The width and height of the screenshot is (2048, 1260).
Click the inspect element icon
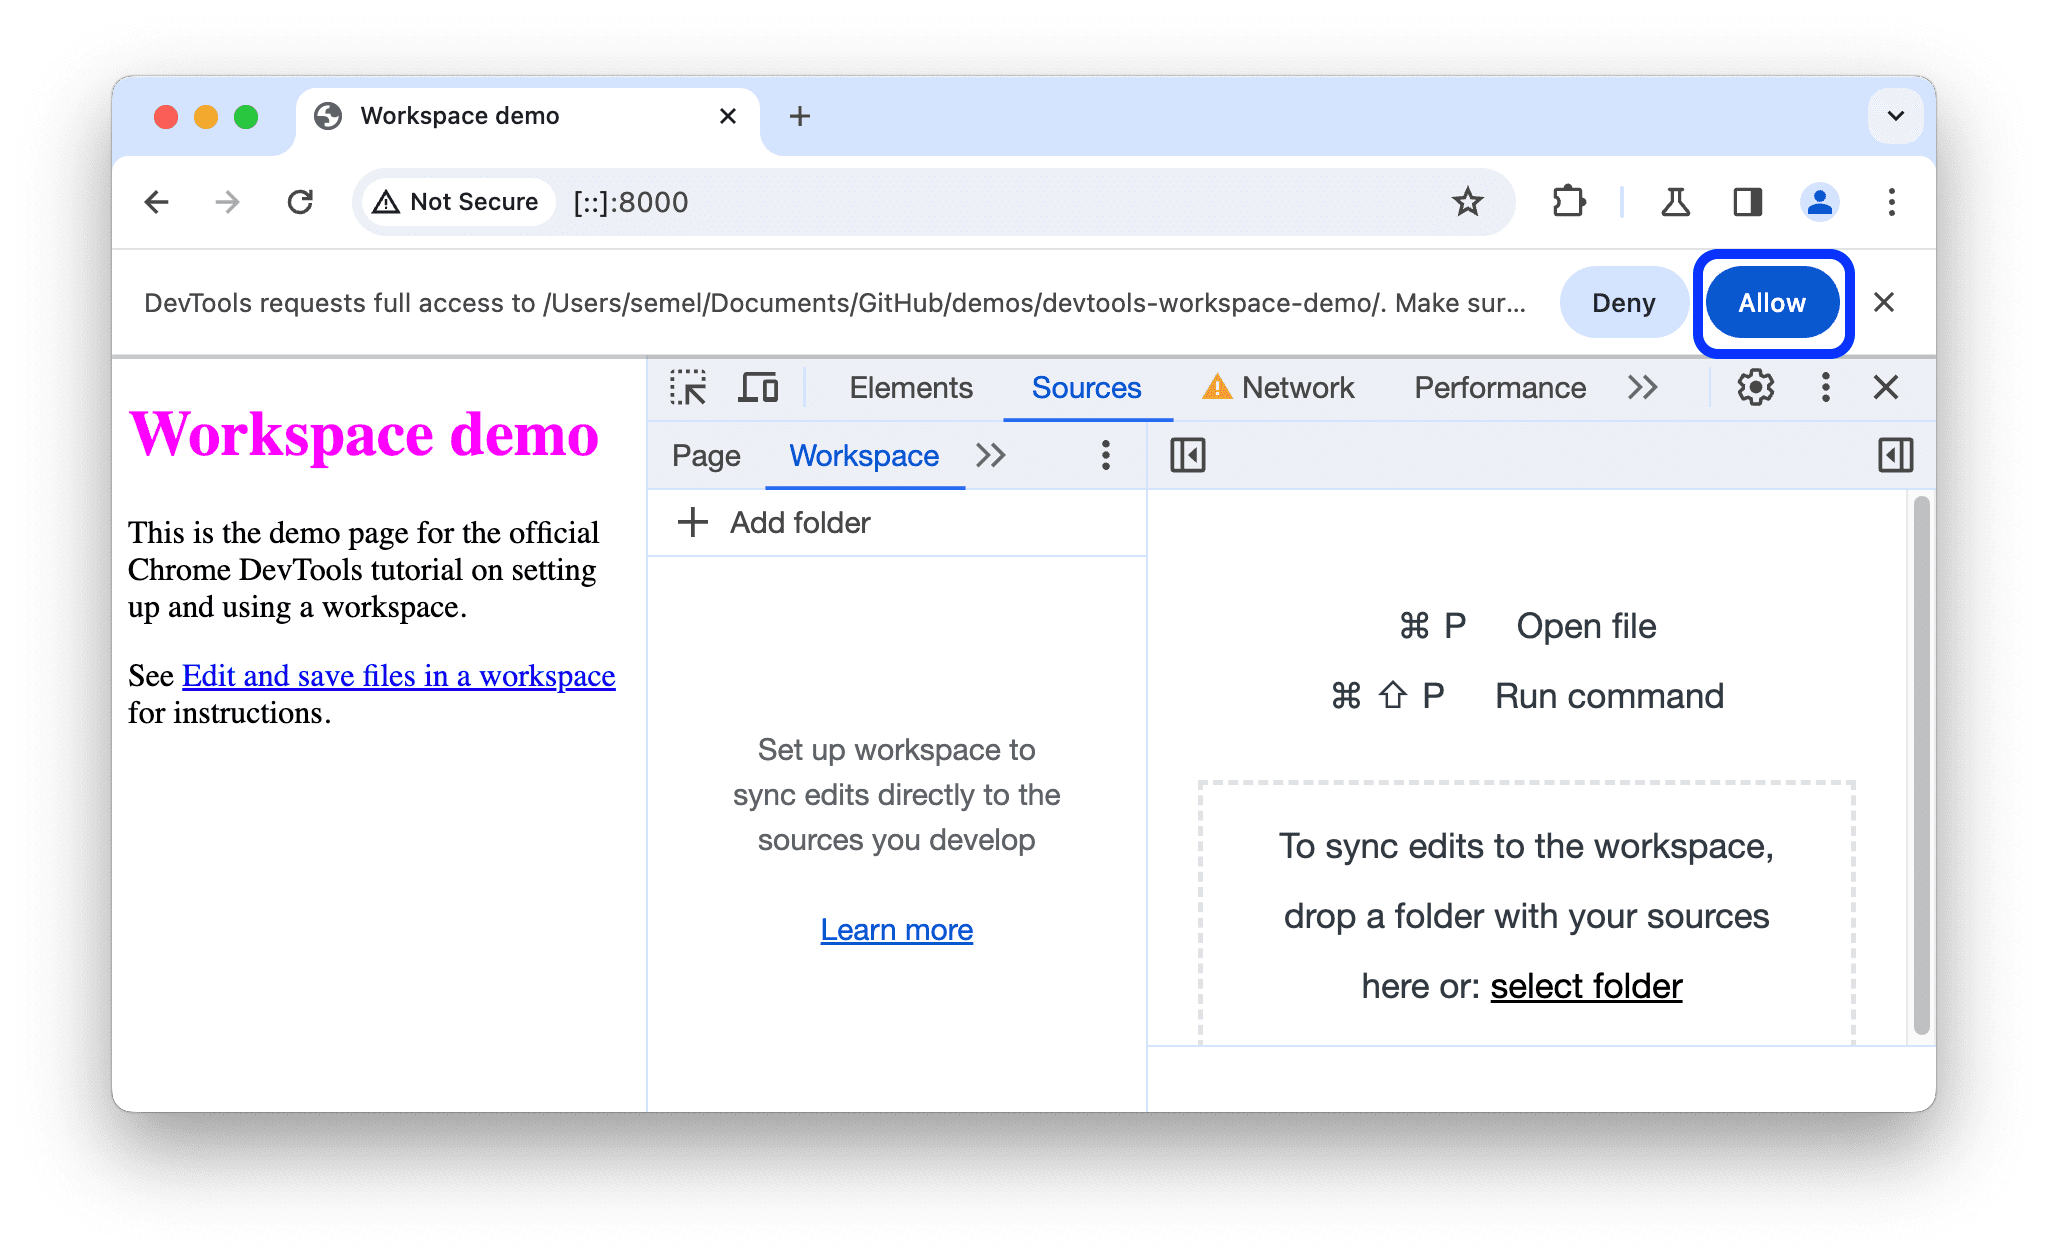tap(689, 388)
